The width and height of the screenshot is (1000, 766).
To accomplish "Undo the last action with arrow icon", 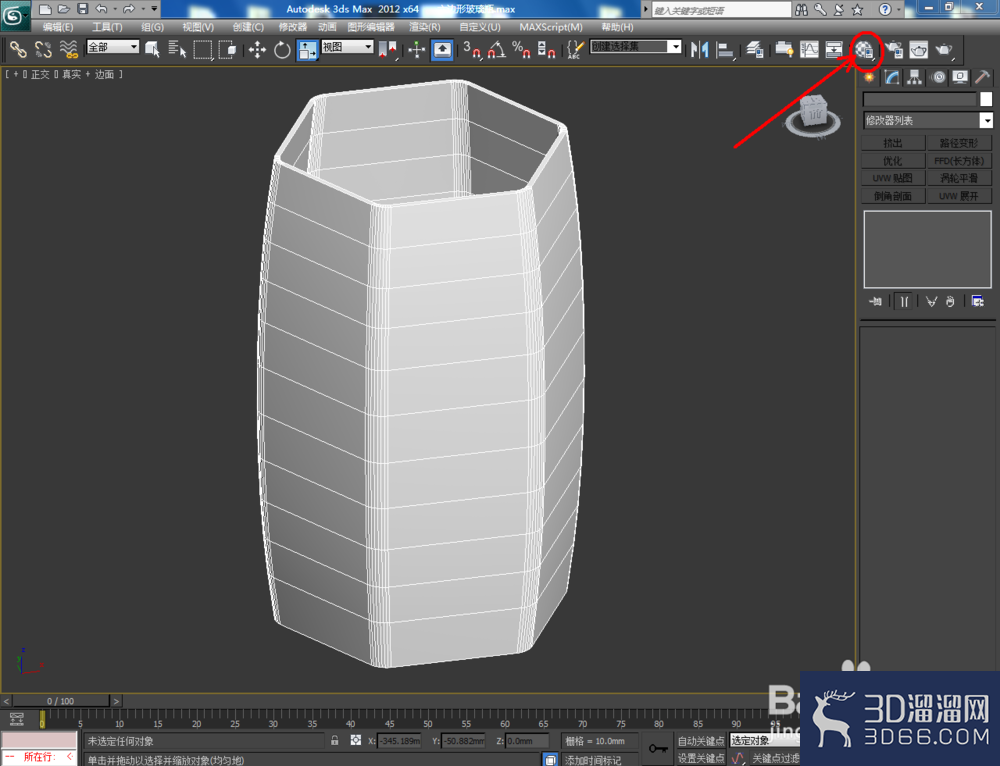I will click(x=101, y=9).
